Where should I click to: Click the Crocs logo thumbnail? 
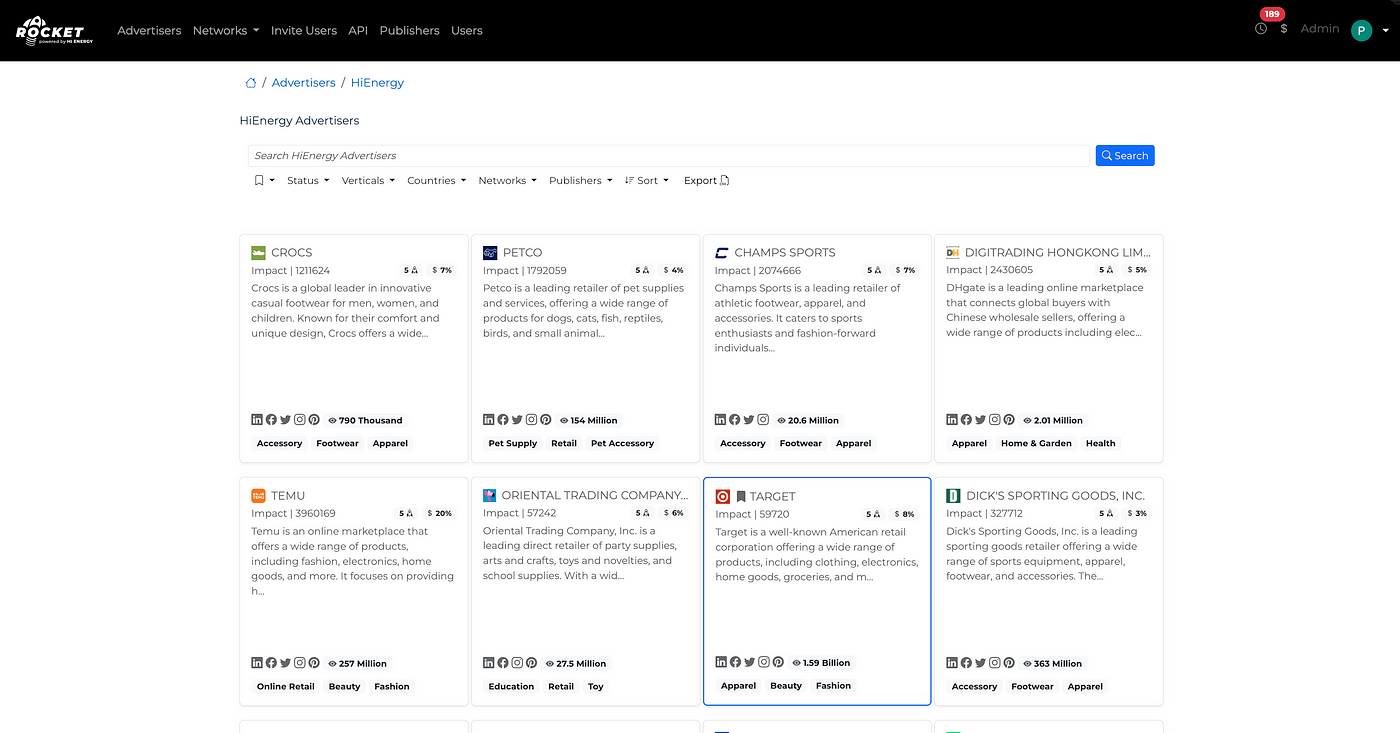coord(258,253)
